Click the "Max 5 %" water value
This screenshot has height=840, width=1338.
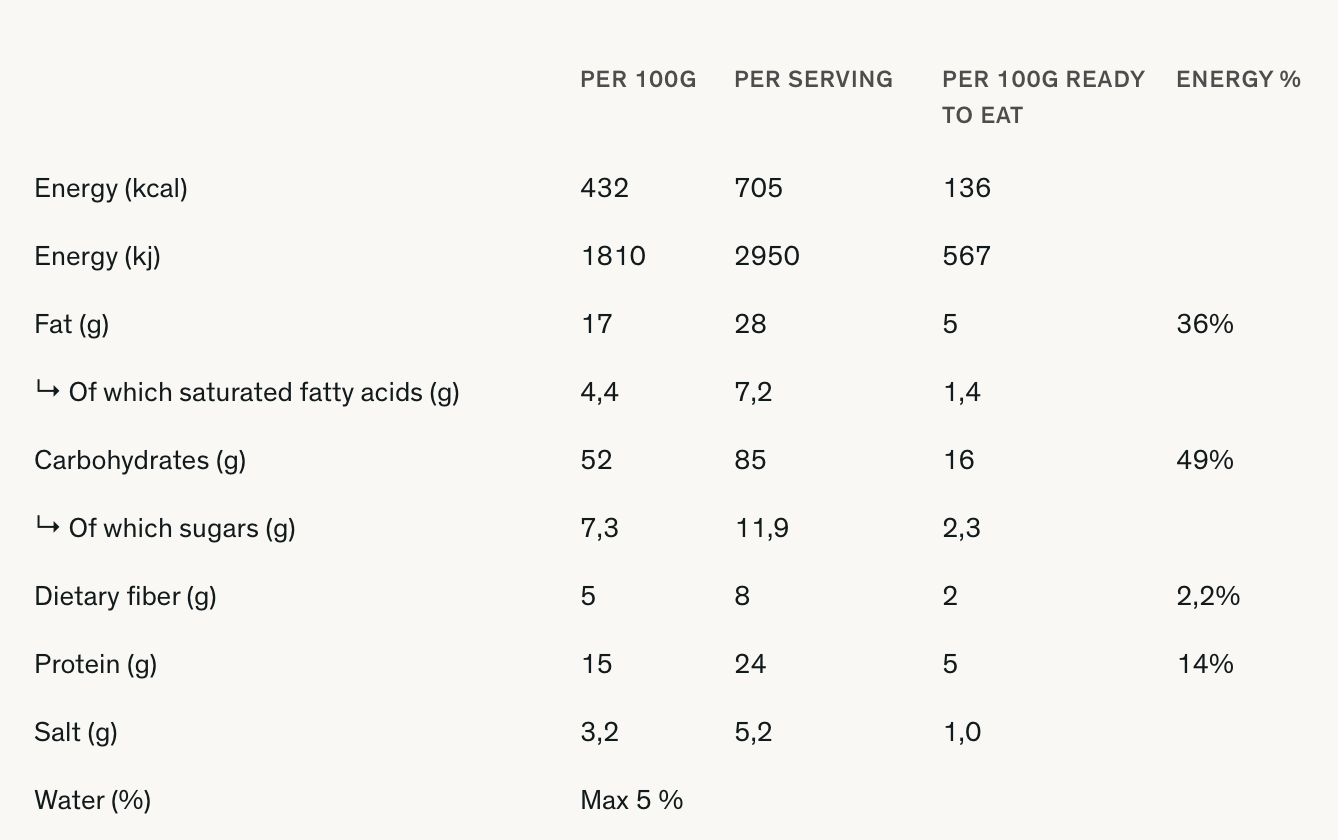tap(631, 800)
